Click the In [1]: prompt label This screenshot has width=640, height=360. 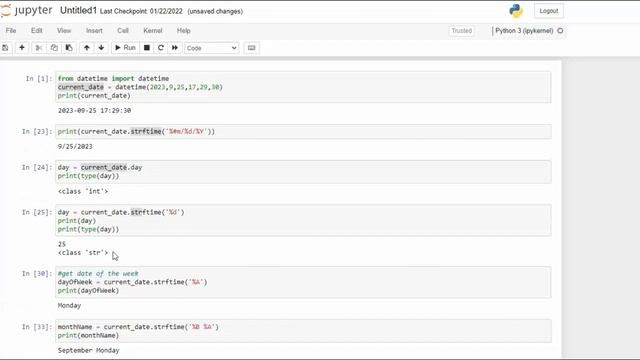click(39, 78)
